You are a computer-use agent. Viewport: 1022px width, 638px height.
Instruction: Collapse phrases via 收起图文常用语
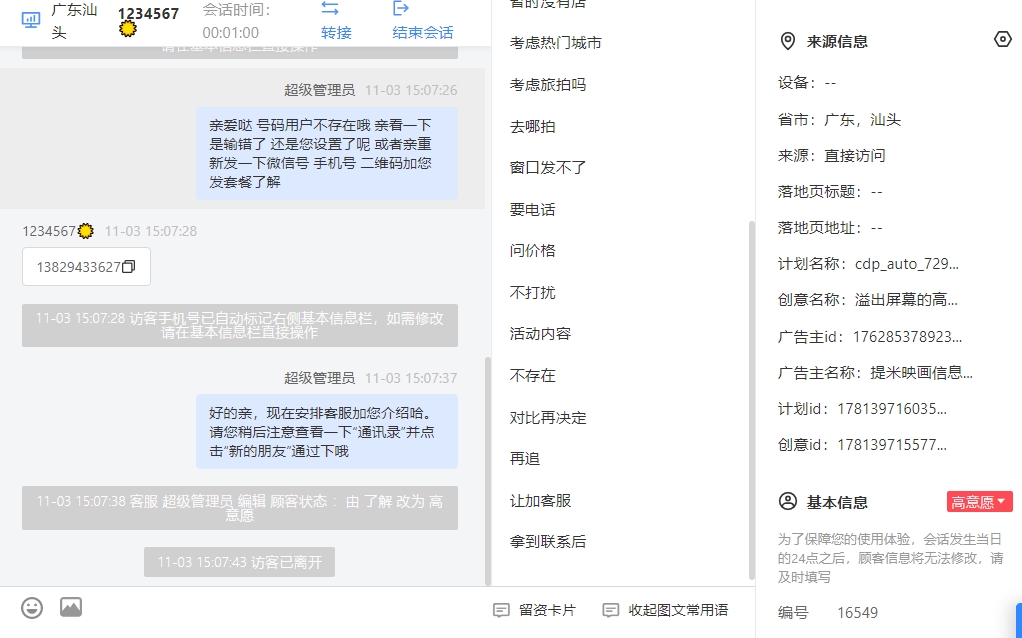pos(665,611)
